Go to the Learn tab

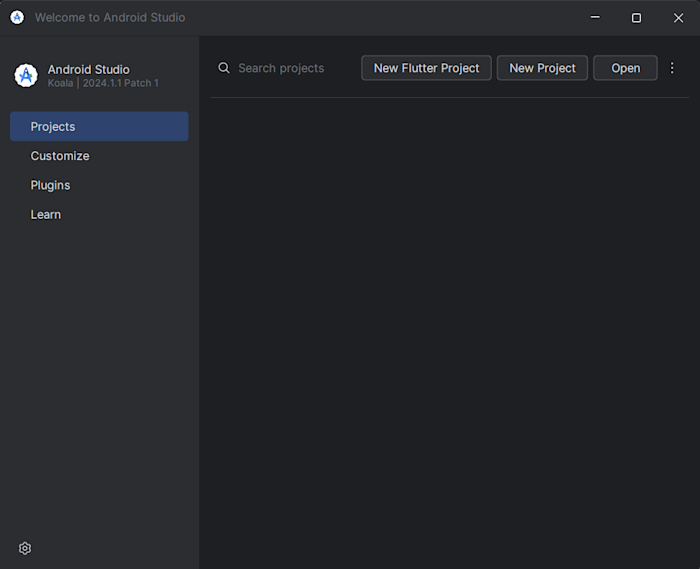tap(99, 215)
